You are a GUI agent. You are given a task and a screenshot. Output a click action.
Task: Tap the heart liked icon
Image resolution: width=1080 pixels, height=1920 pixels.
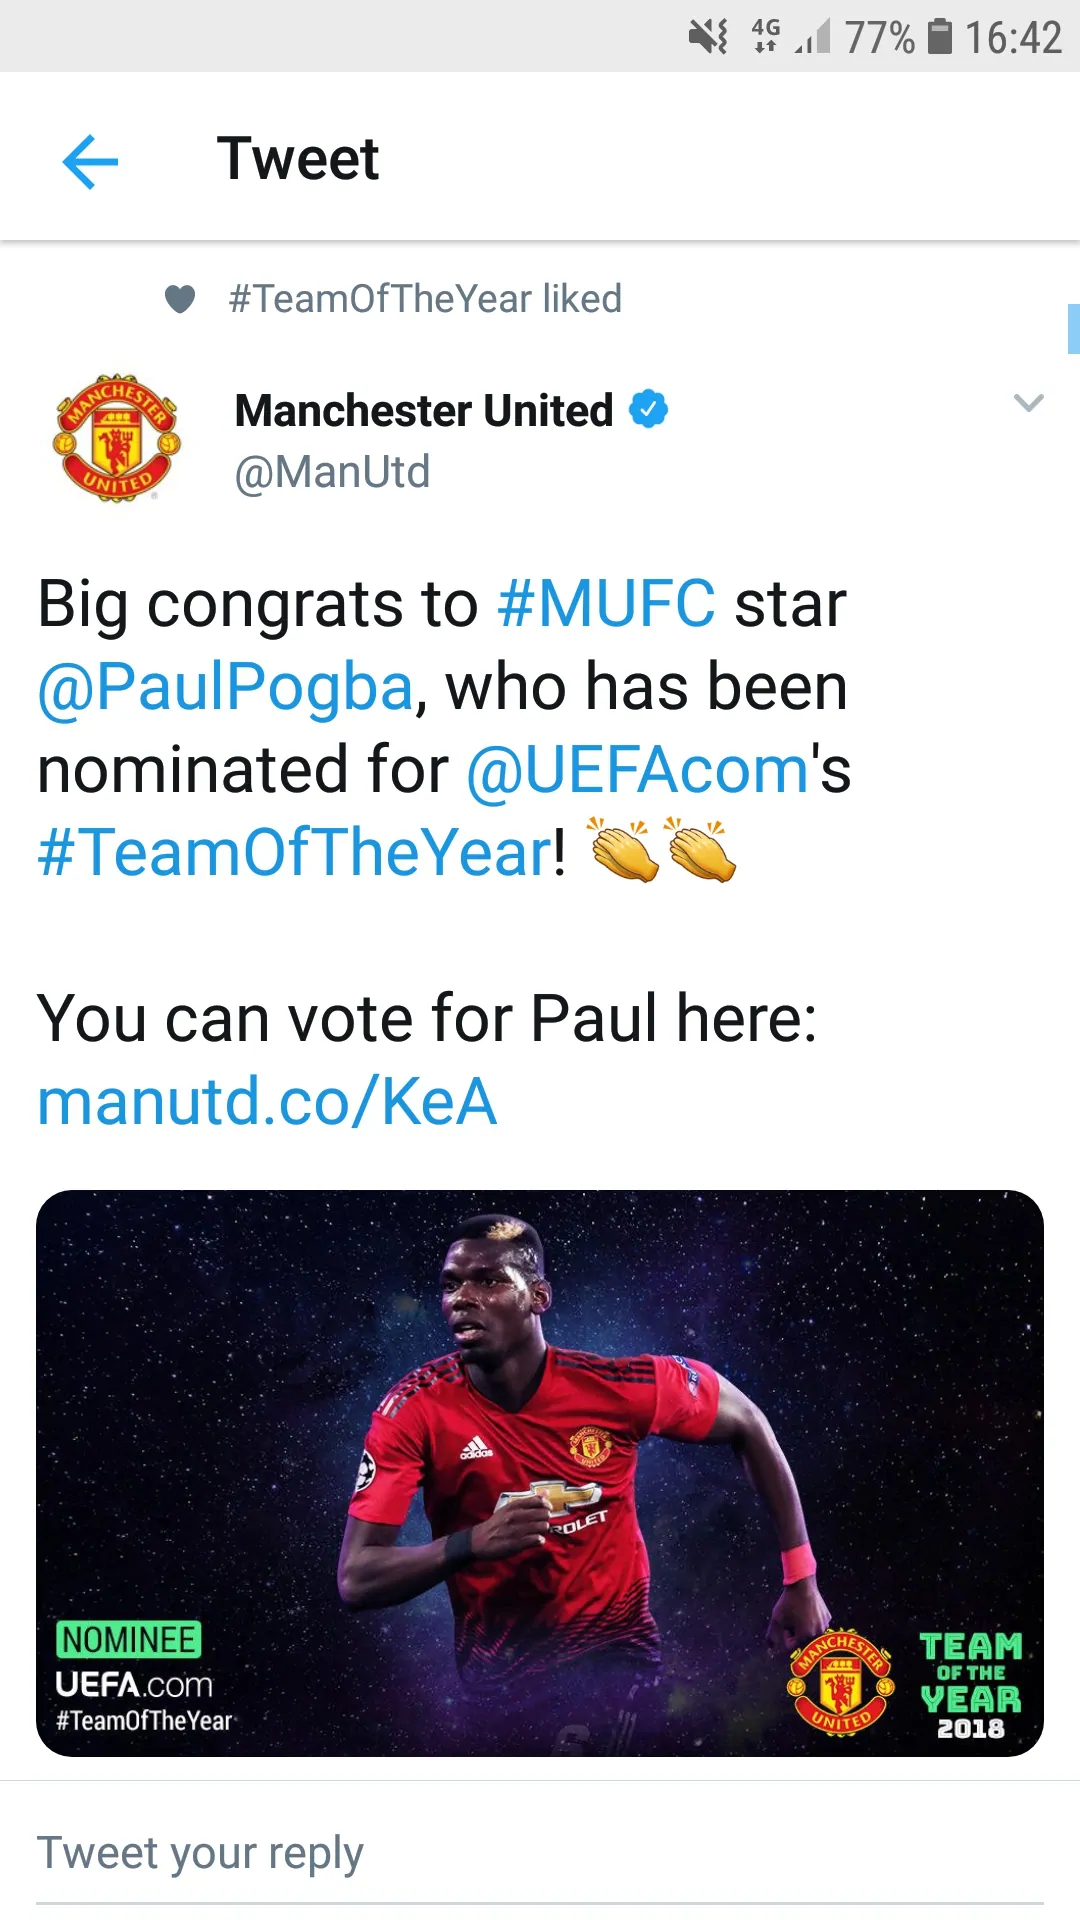click(x=180, y=299)
